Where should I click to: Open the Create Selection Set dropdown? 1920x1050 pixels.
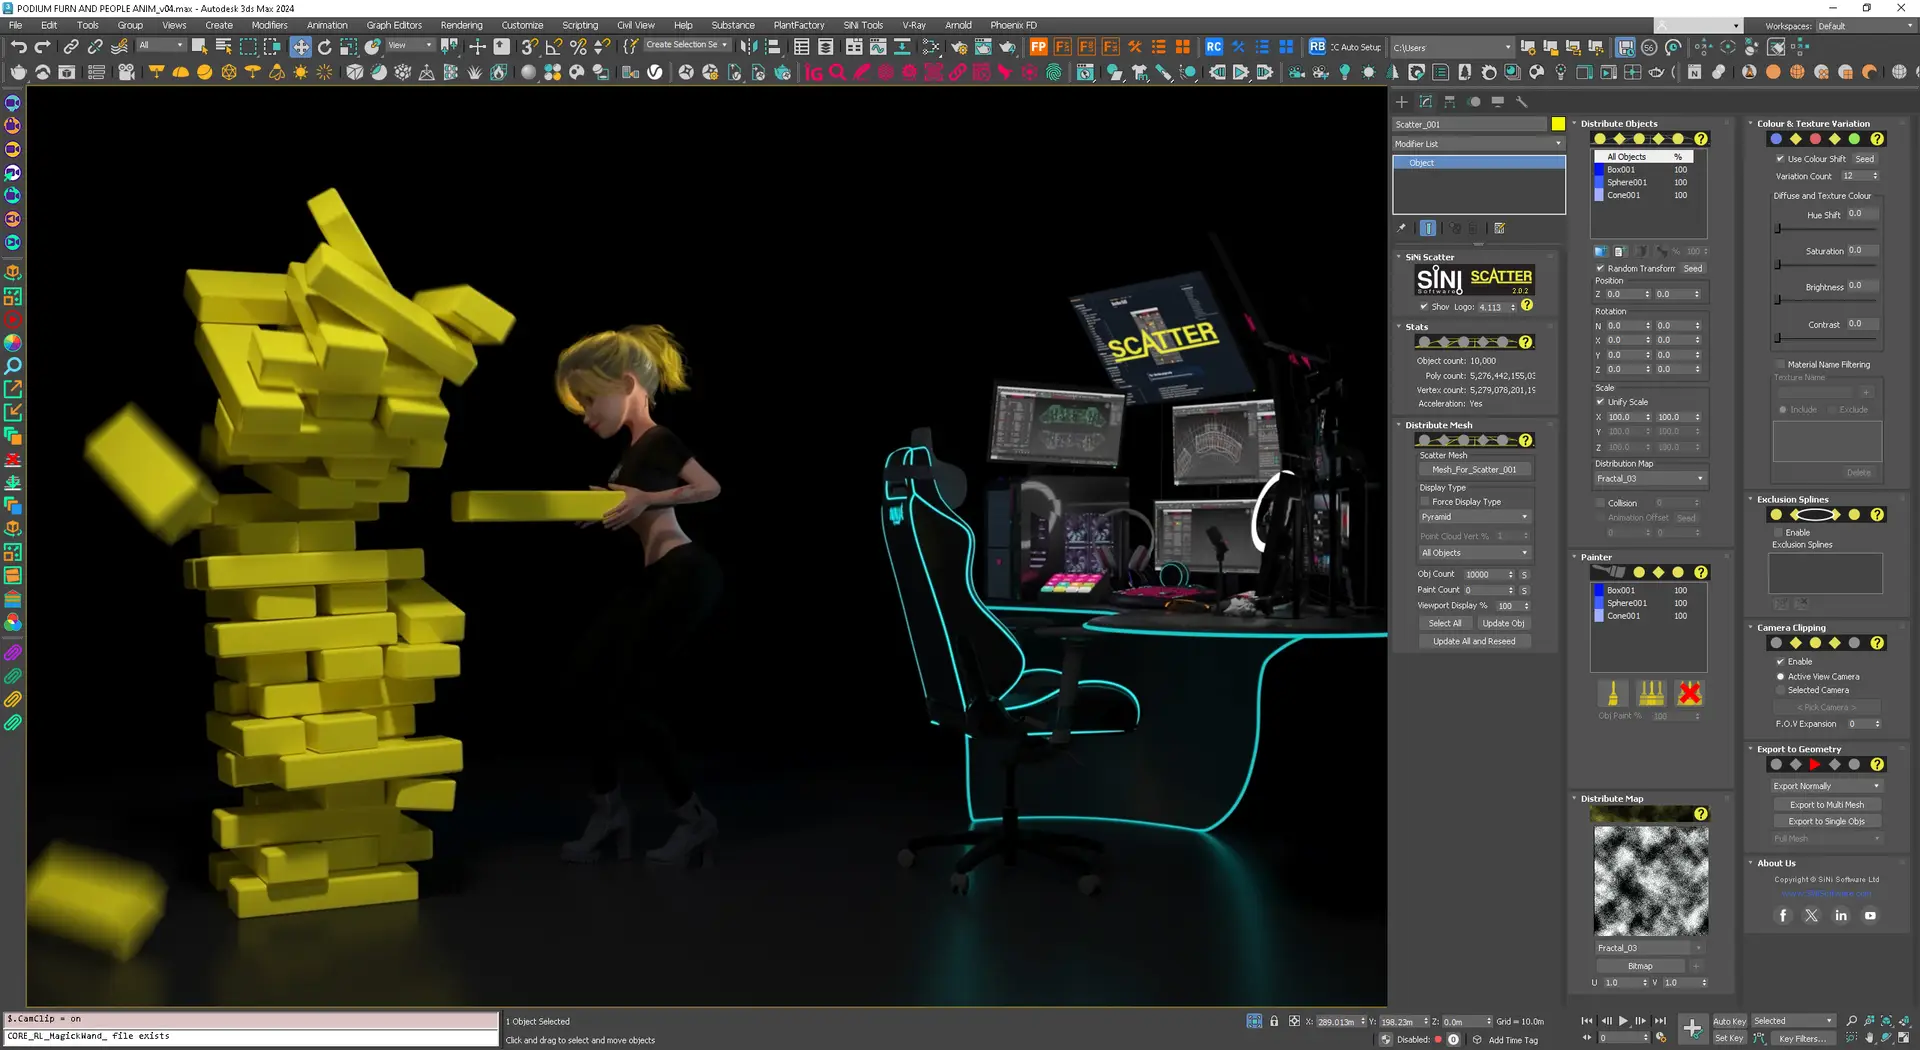coord(687,45)
